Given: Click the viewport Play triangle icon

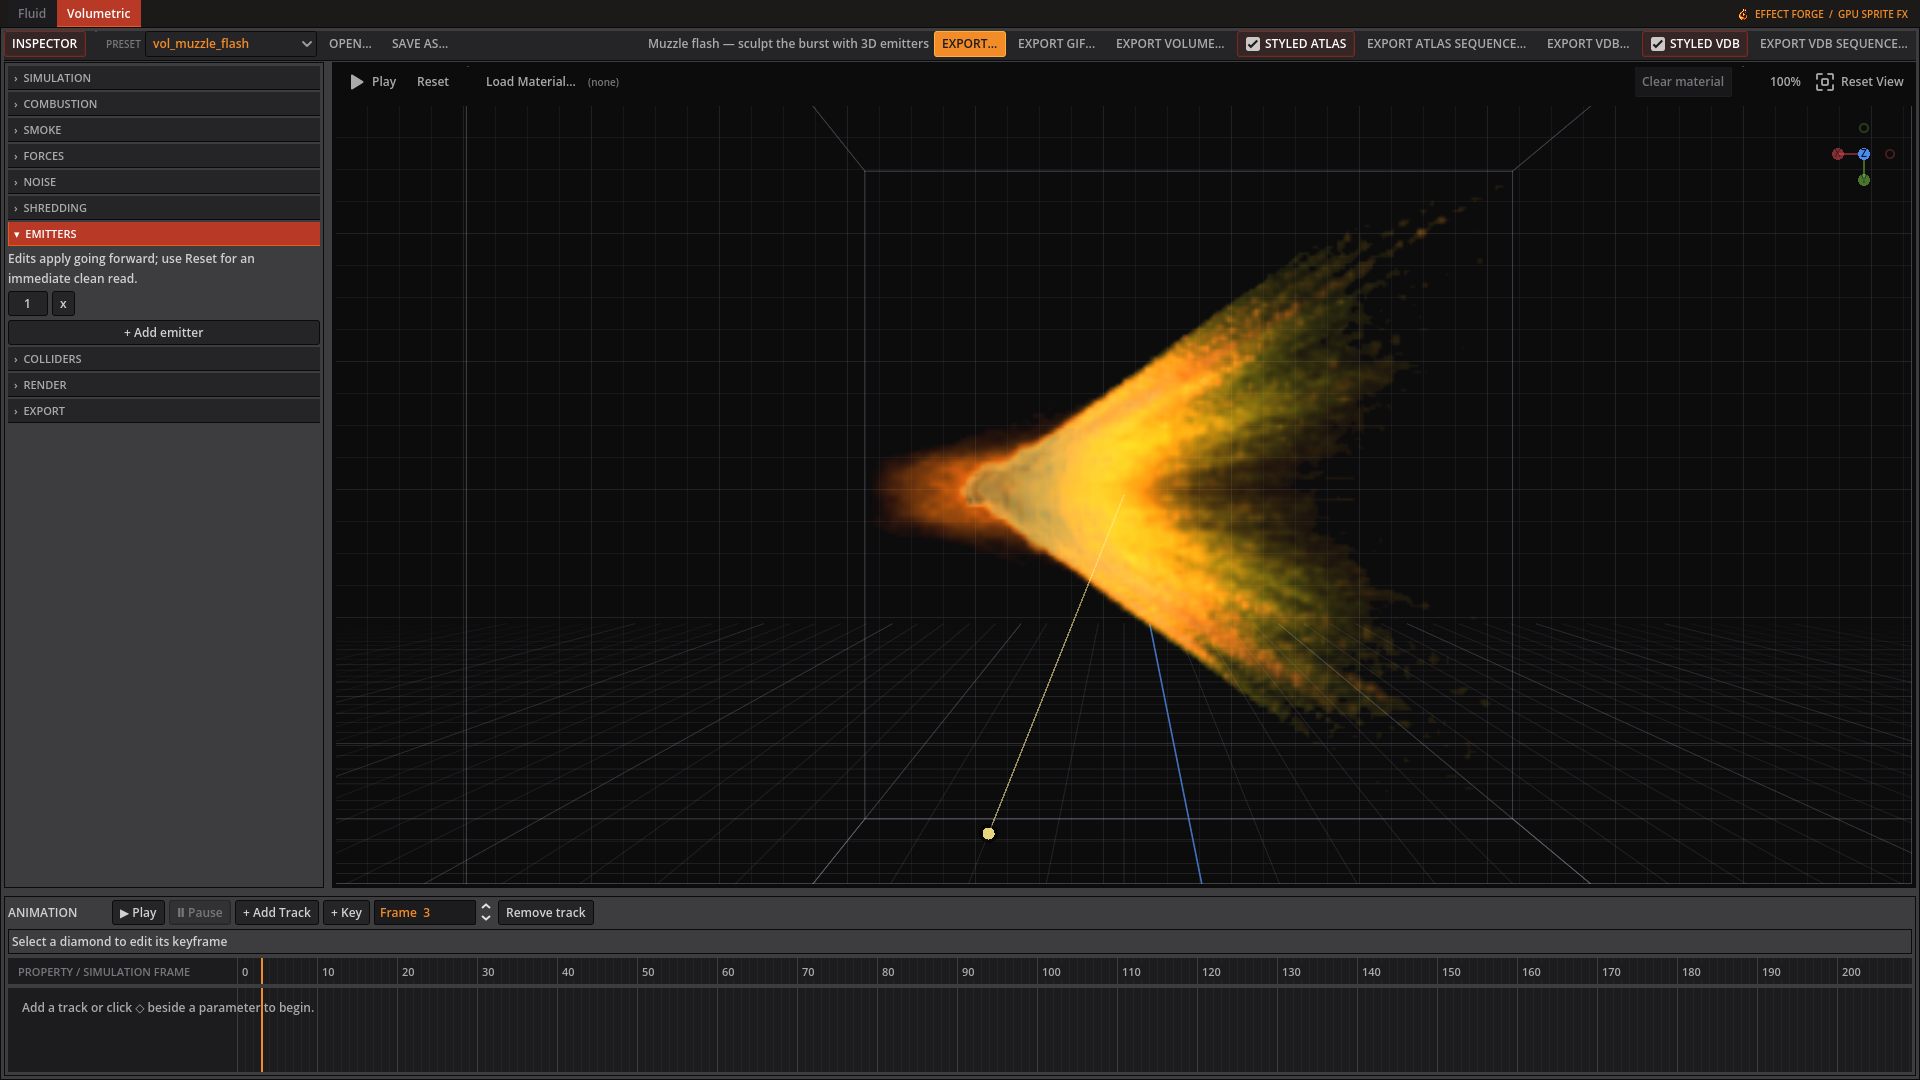Looking at the screenshot, I should click(357, 82).
